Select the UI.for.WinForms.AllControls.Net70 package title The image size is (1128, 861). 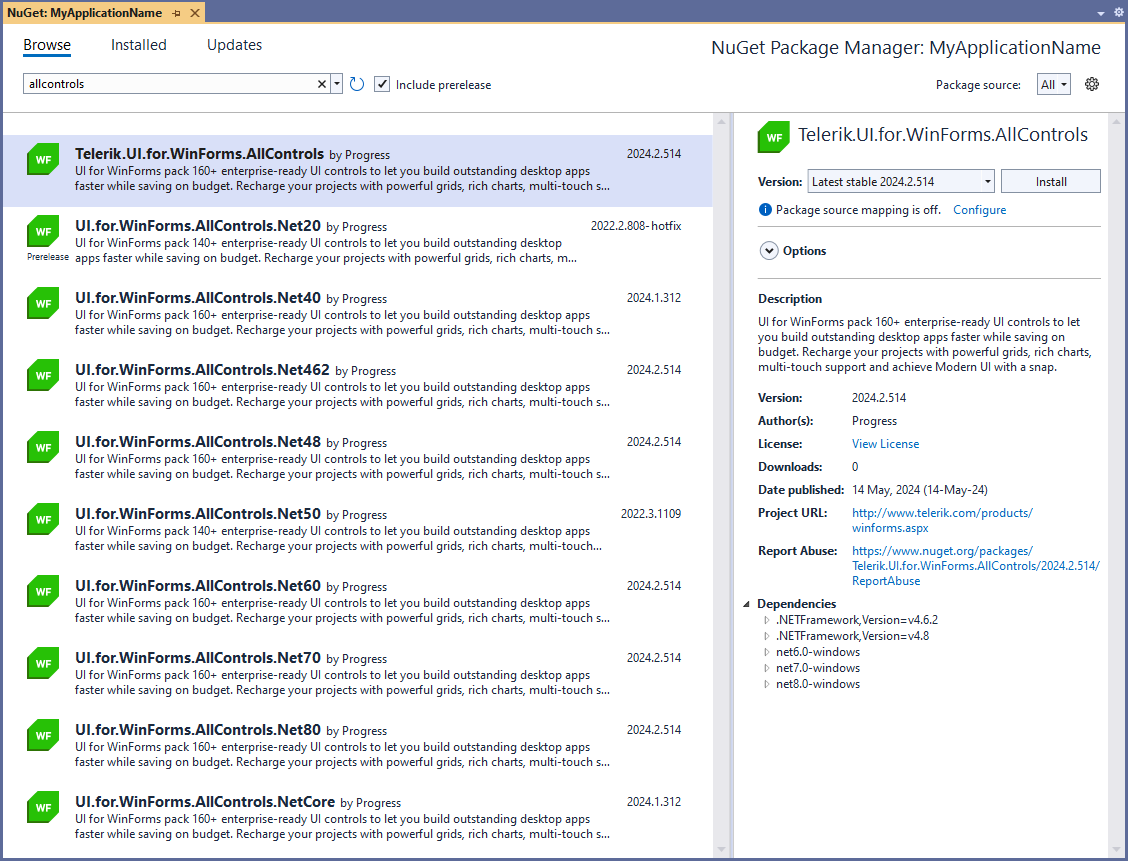[198, 657]
